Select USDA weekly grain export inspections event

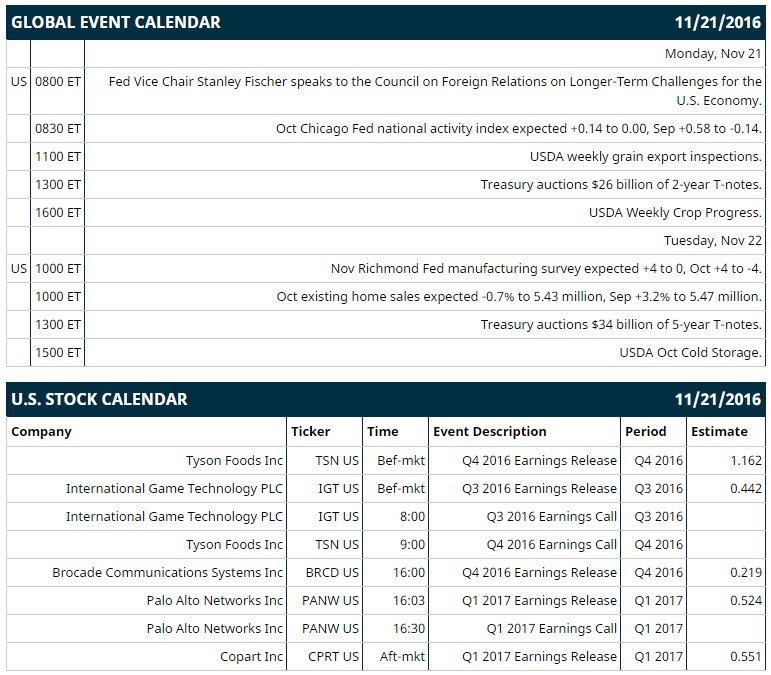646,157
